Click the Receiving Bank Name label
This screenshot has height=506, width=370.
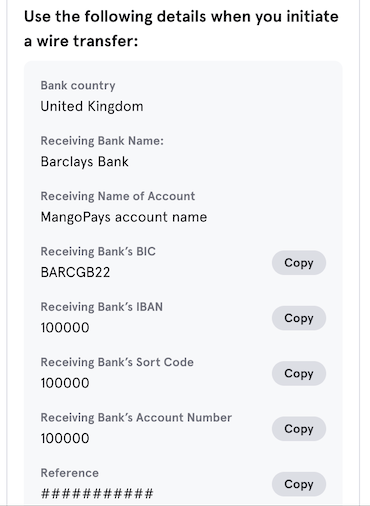[x=102, y=141]
